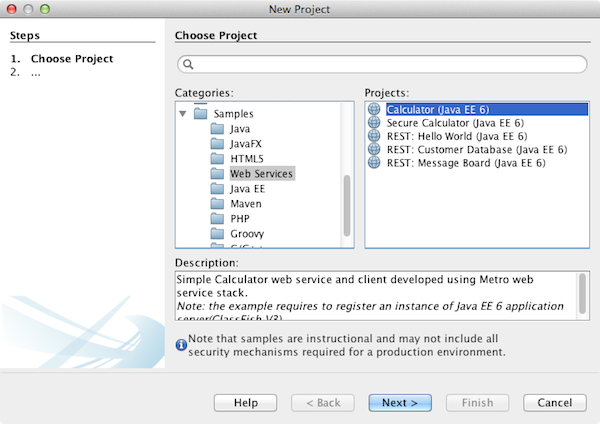Image resolution: width=600 pixels, height=424 pixels.
Task: Select the HTML5 samples category
Action: pyautogui.click(x=246, y=159)
